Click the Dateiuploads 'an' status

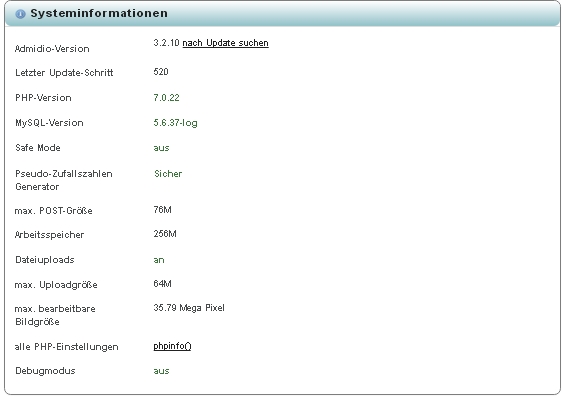[159, 260]
